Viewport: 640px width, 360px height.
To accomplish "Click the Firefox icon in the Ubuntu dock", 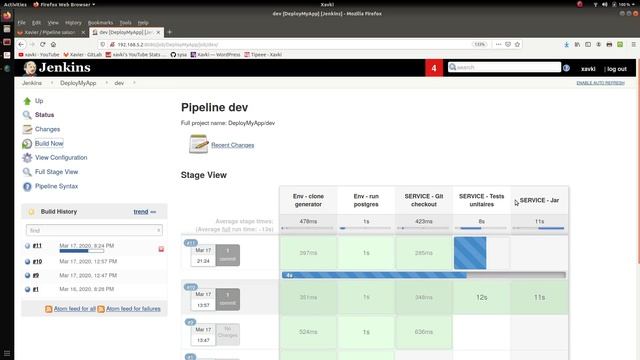I will pos(7,16).
